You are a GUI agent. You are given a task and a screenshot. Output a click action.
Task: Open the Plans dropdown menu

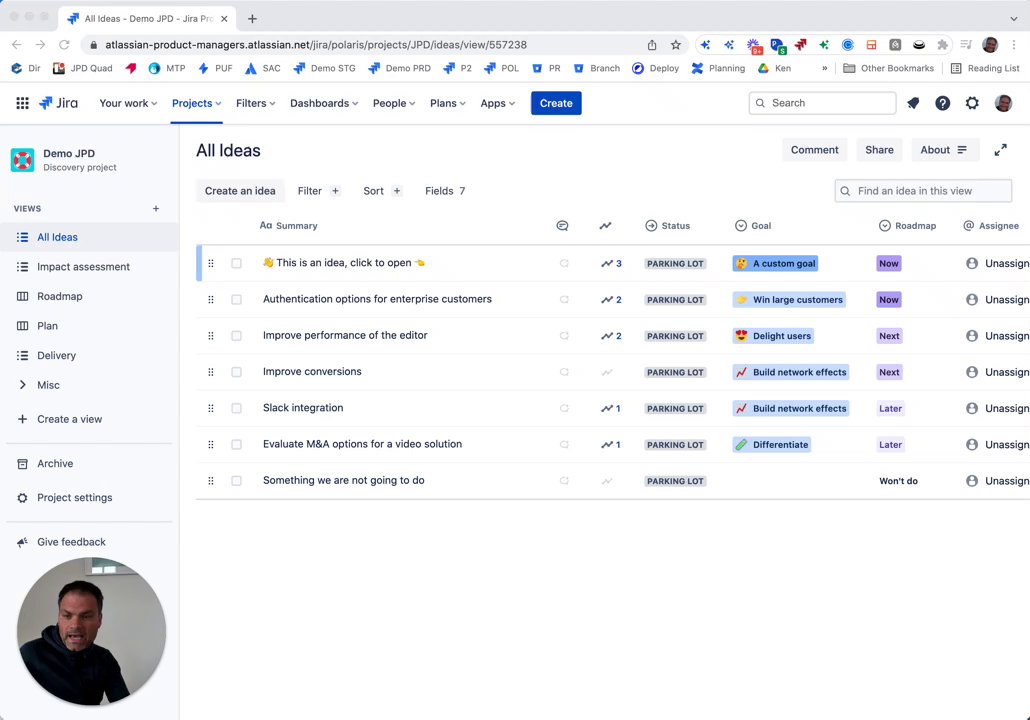click(448, 103)
